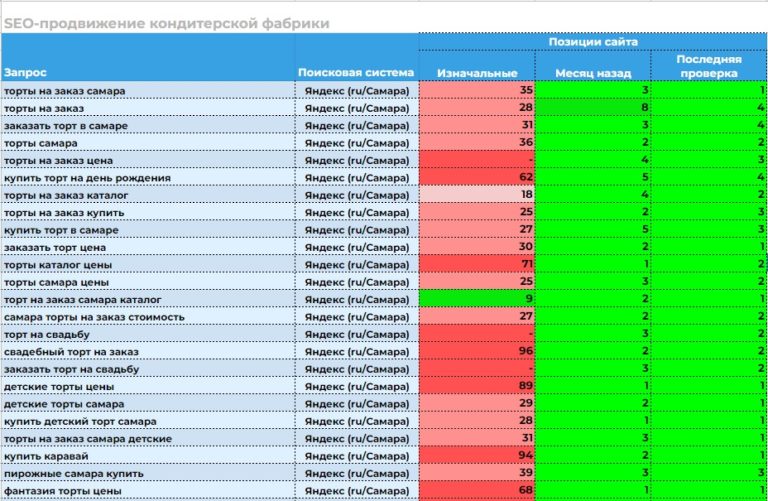Viewport: 768px width, 501px height.
Task: Select the query cell 'купить каравай'
Action: [148, 456]
